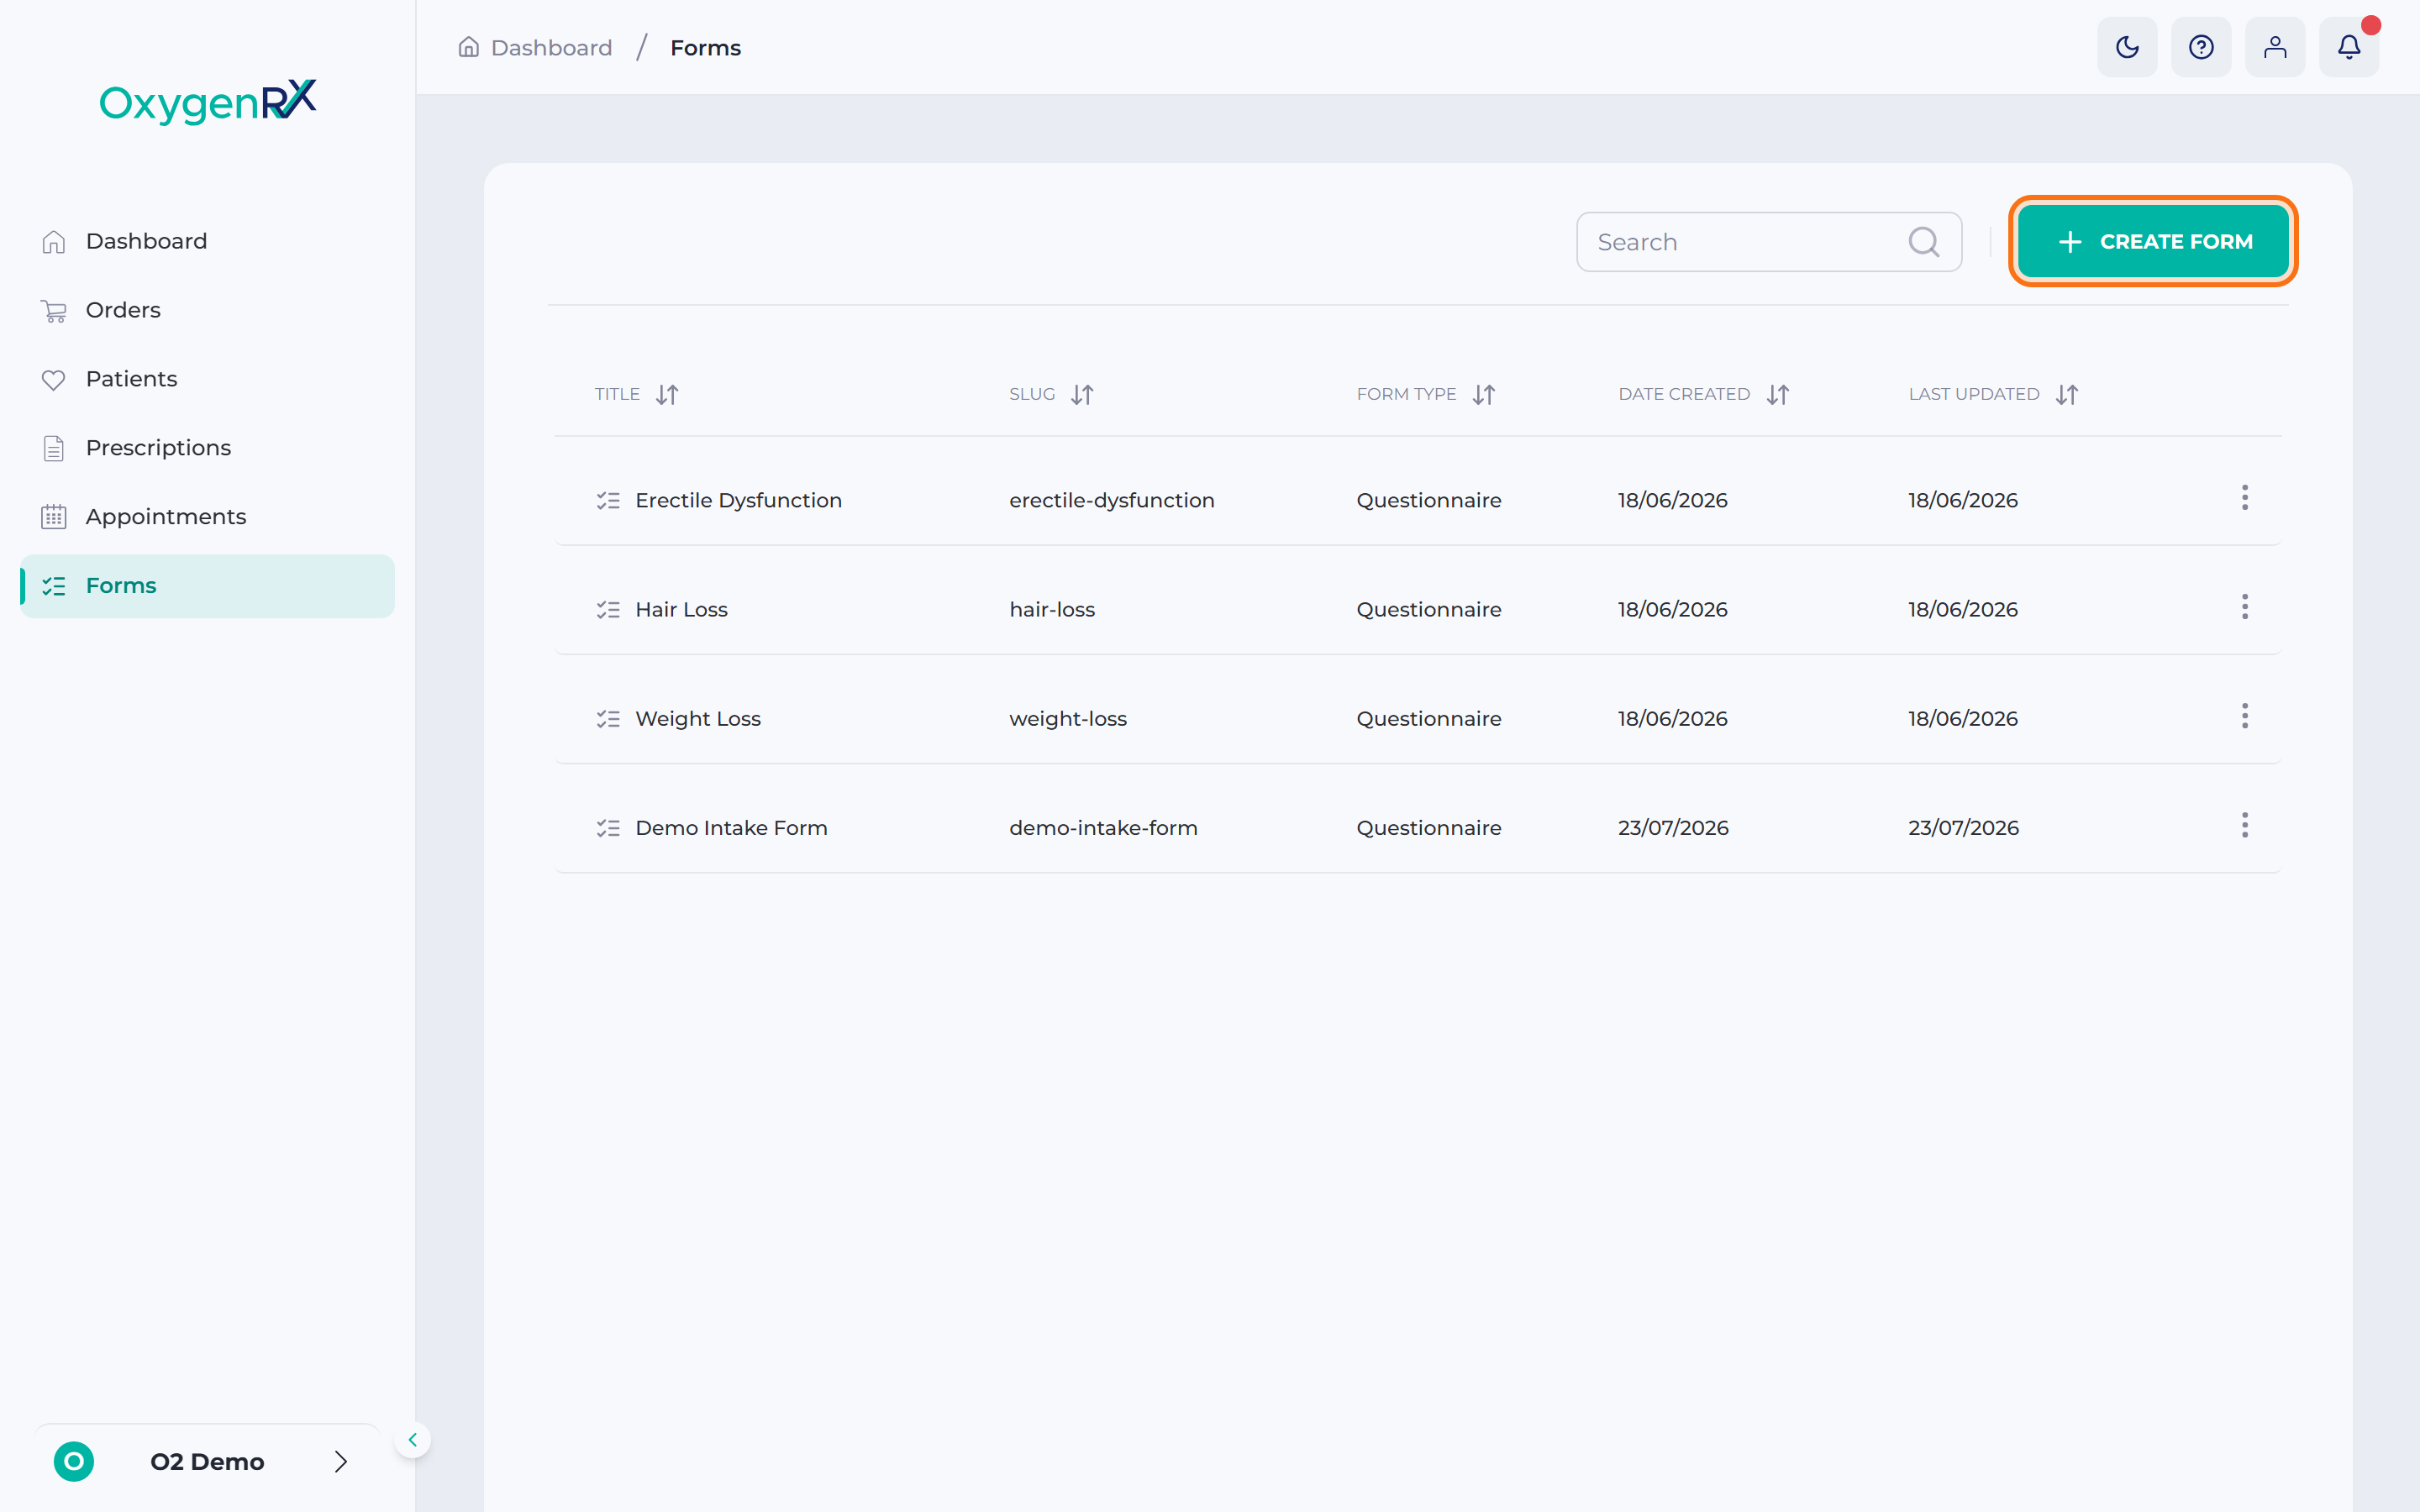Open actions menu for Weight Loss
This screenshot has width=2420, height=1512.
(2245, 716)
